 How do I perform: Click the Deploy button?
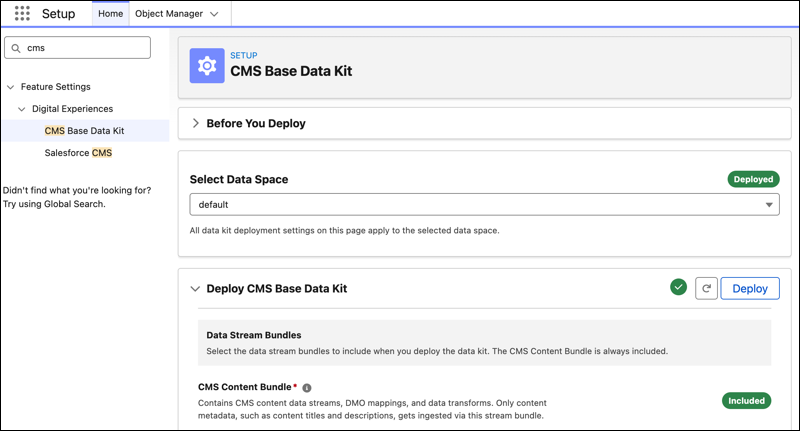(749, 289)
